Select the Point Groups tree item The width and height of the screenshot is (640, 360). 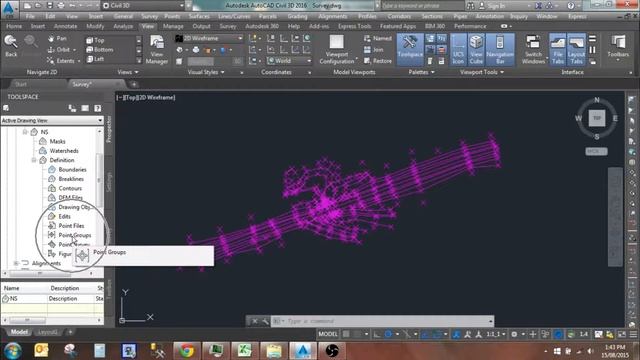click(75, 235)
